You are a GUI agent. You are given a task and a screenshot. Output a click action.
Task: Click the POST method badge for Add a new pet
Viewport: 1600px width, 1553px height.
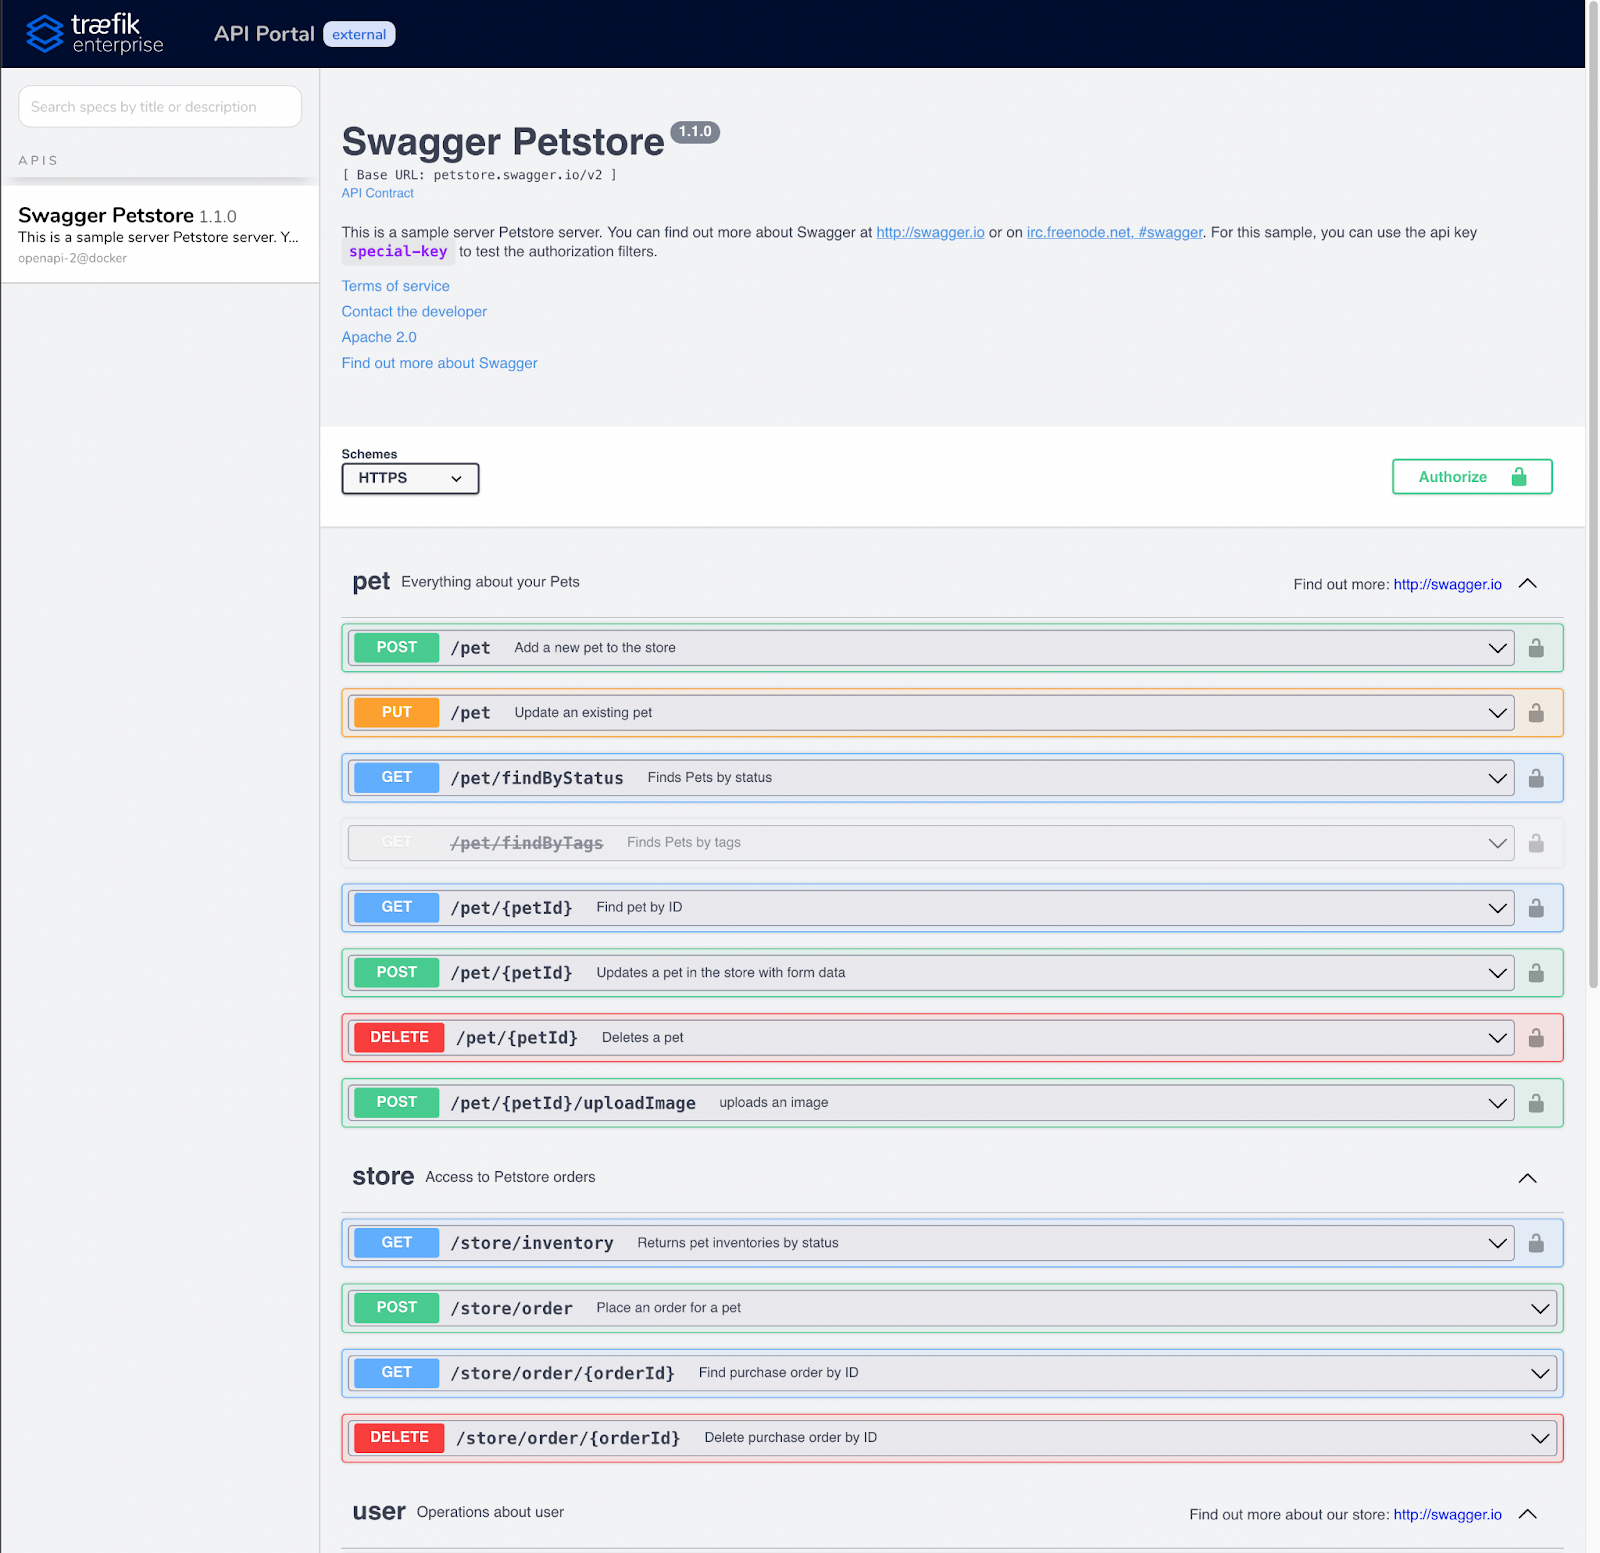[x=396, y=648]
